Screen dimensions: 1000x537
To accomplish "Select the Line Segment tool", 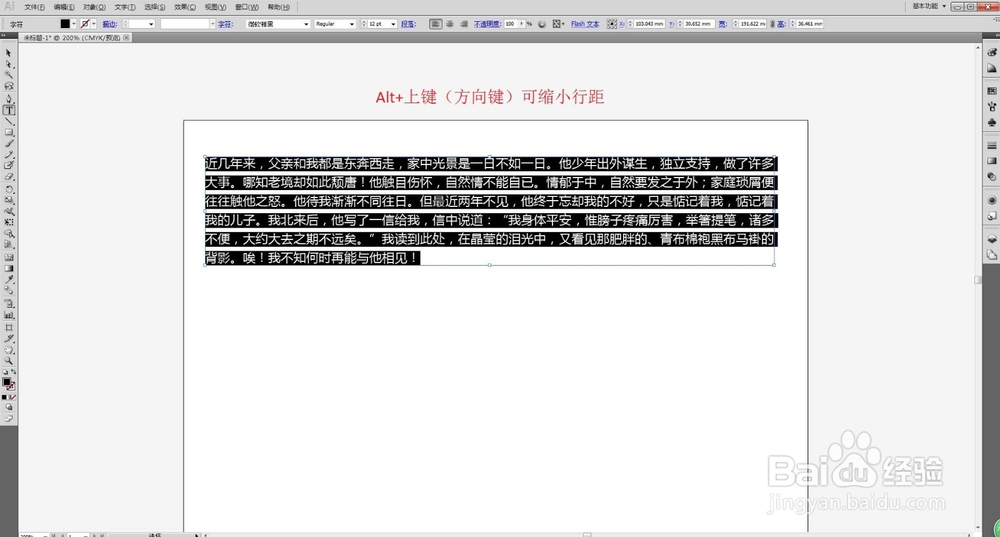I will coord(8,121).
